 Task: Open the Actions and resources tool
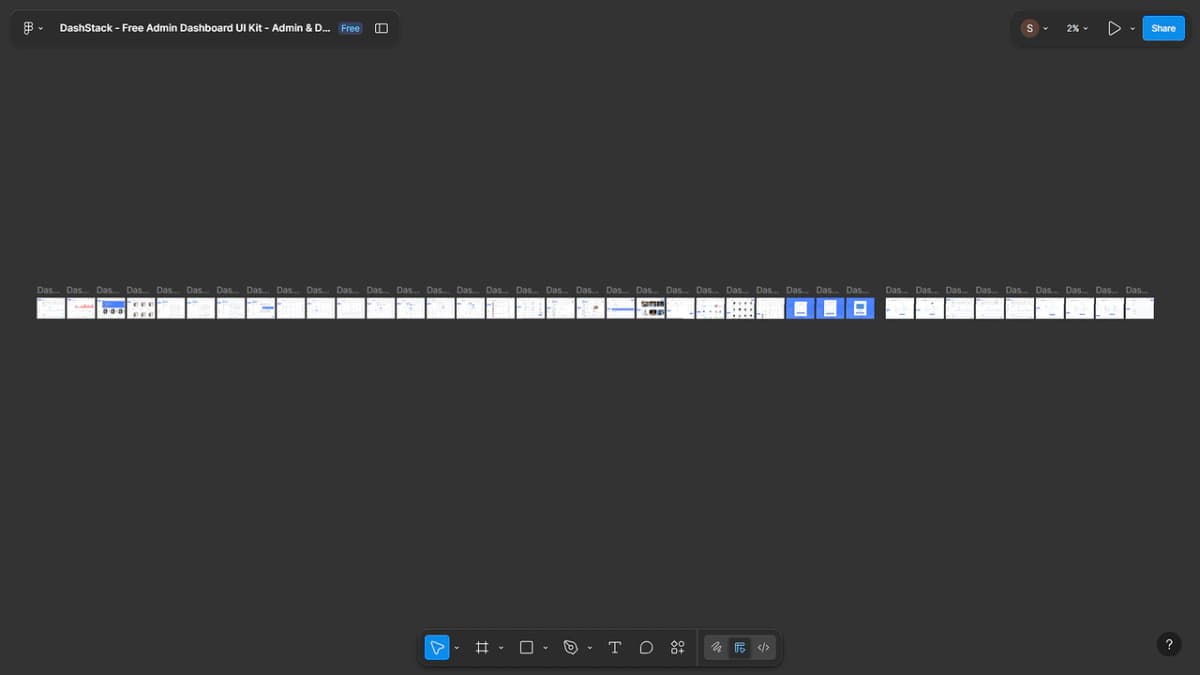678,648
